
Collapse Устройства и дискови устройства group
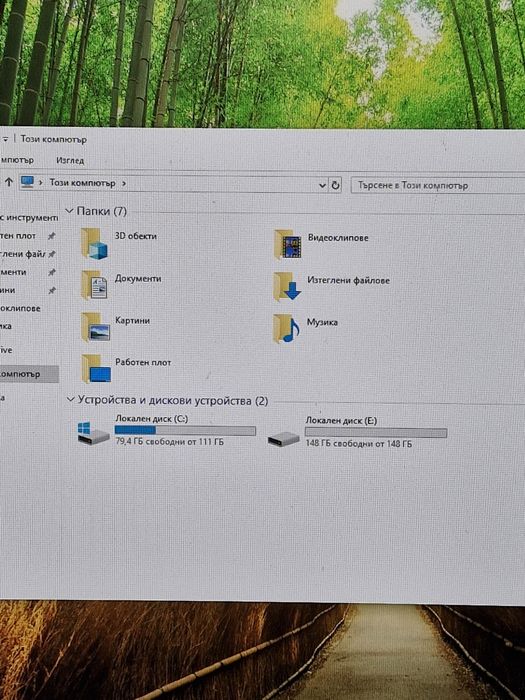click(x=70, y=400)
